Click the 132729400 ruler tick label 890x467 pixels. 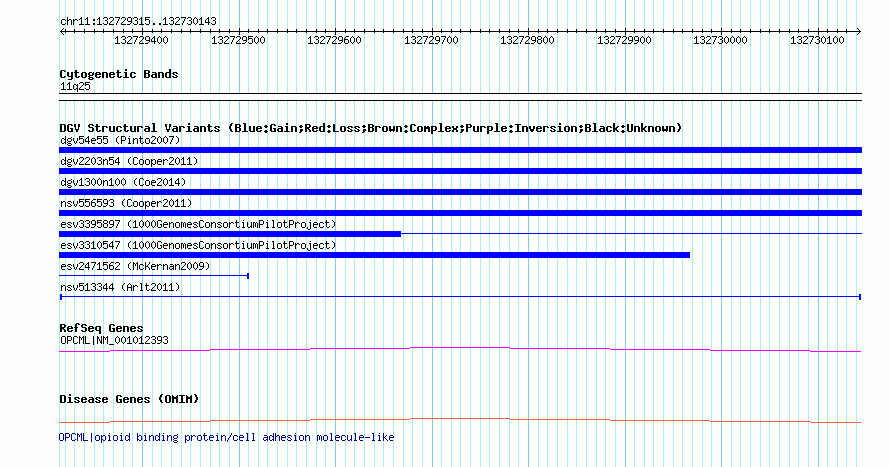[141, 40]
